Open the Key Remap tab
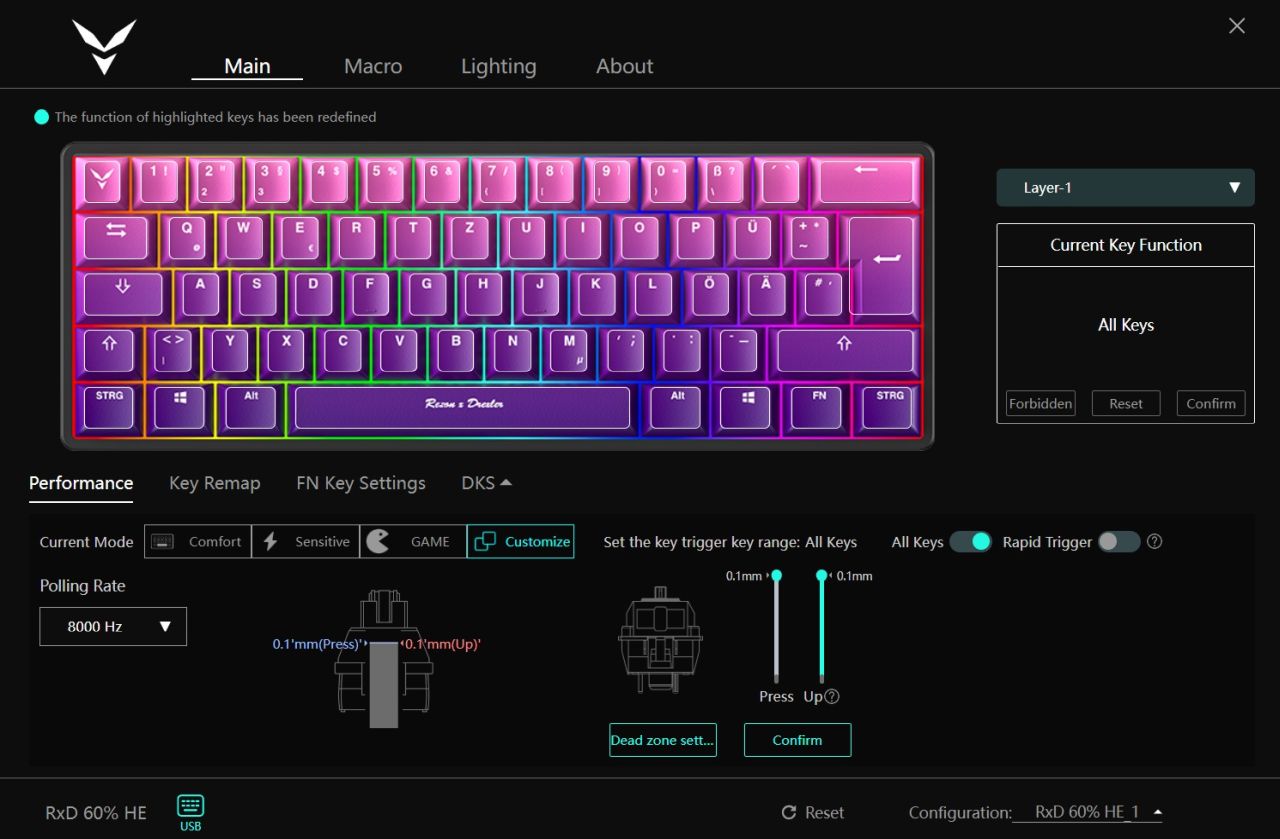 [x=214, y=483]
